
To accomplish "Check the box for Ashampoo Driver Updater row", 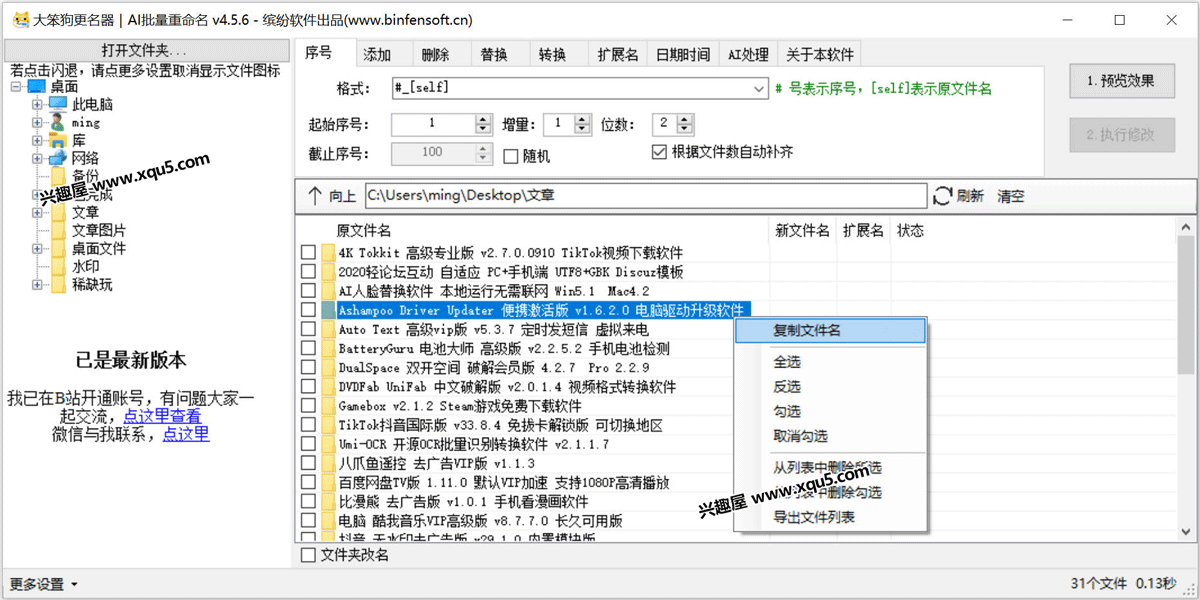I will [x=308, y=310].
